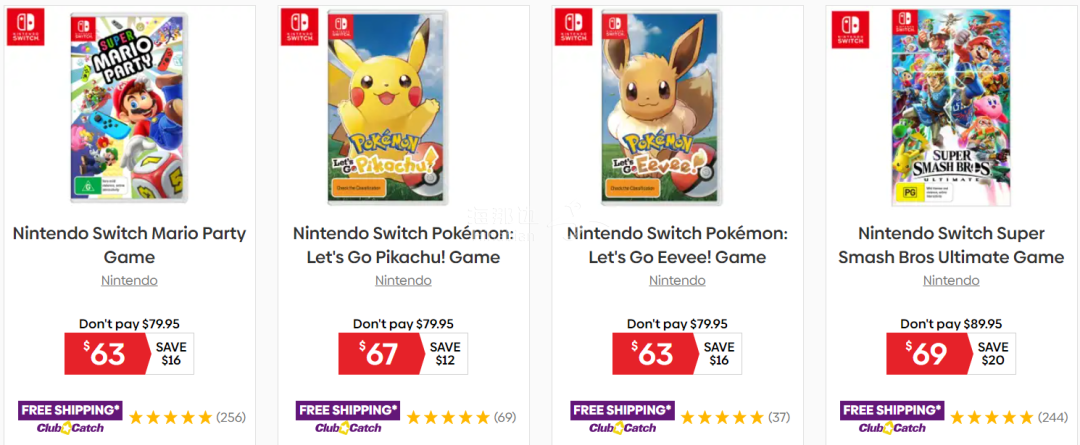Click Nintendo Switch badge on Mario Party card
Screen dimensions: 1080x445
click(25, 27)
